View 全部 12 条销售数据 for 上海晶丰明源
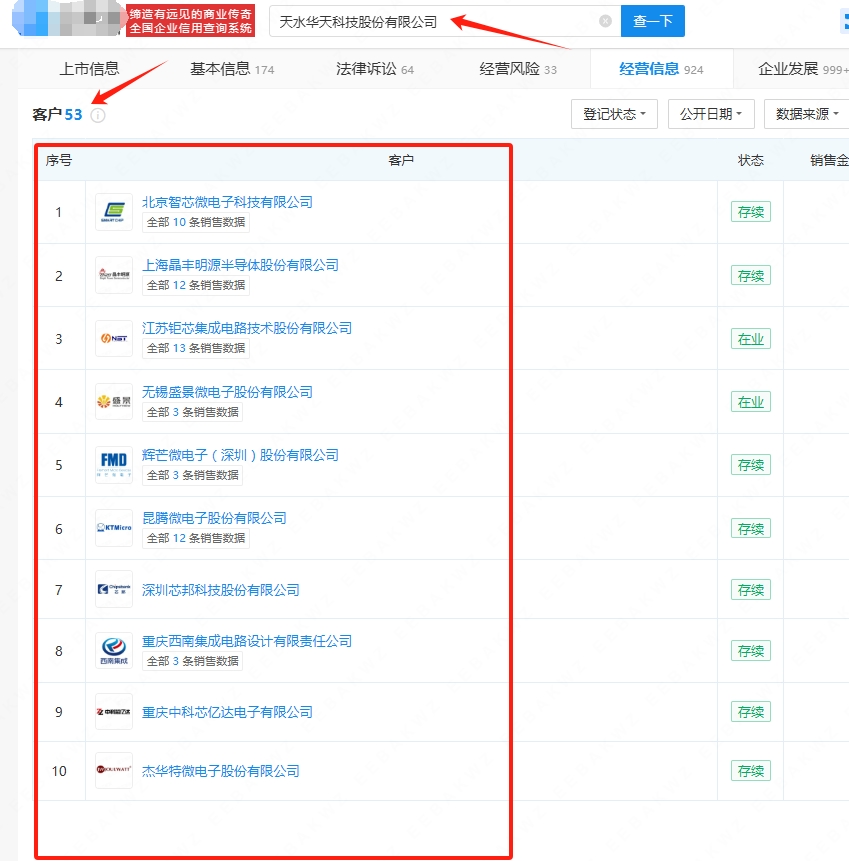 196,286
